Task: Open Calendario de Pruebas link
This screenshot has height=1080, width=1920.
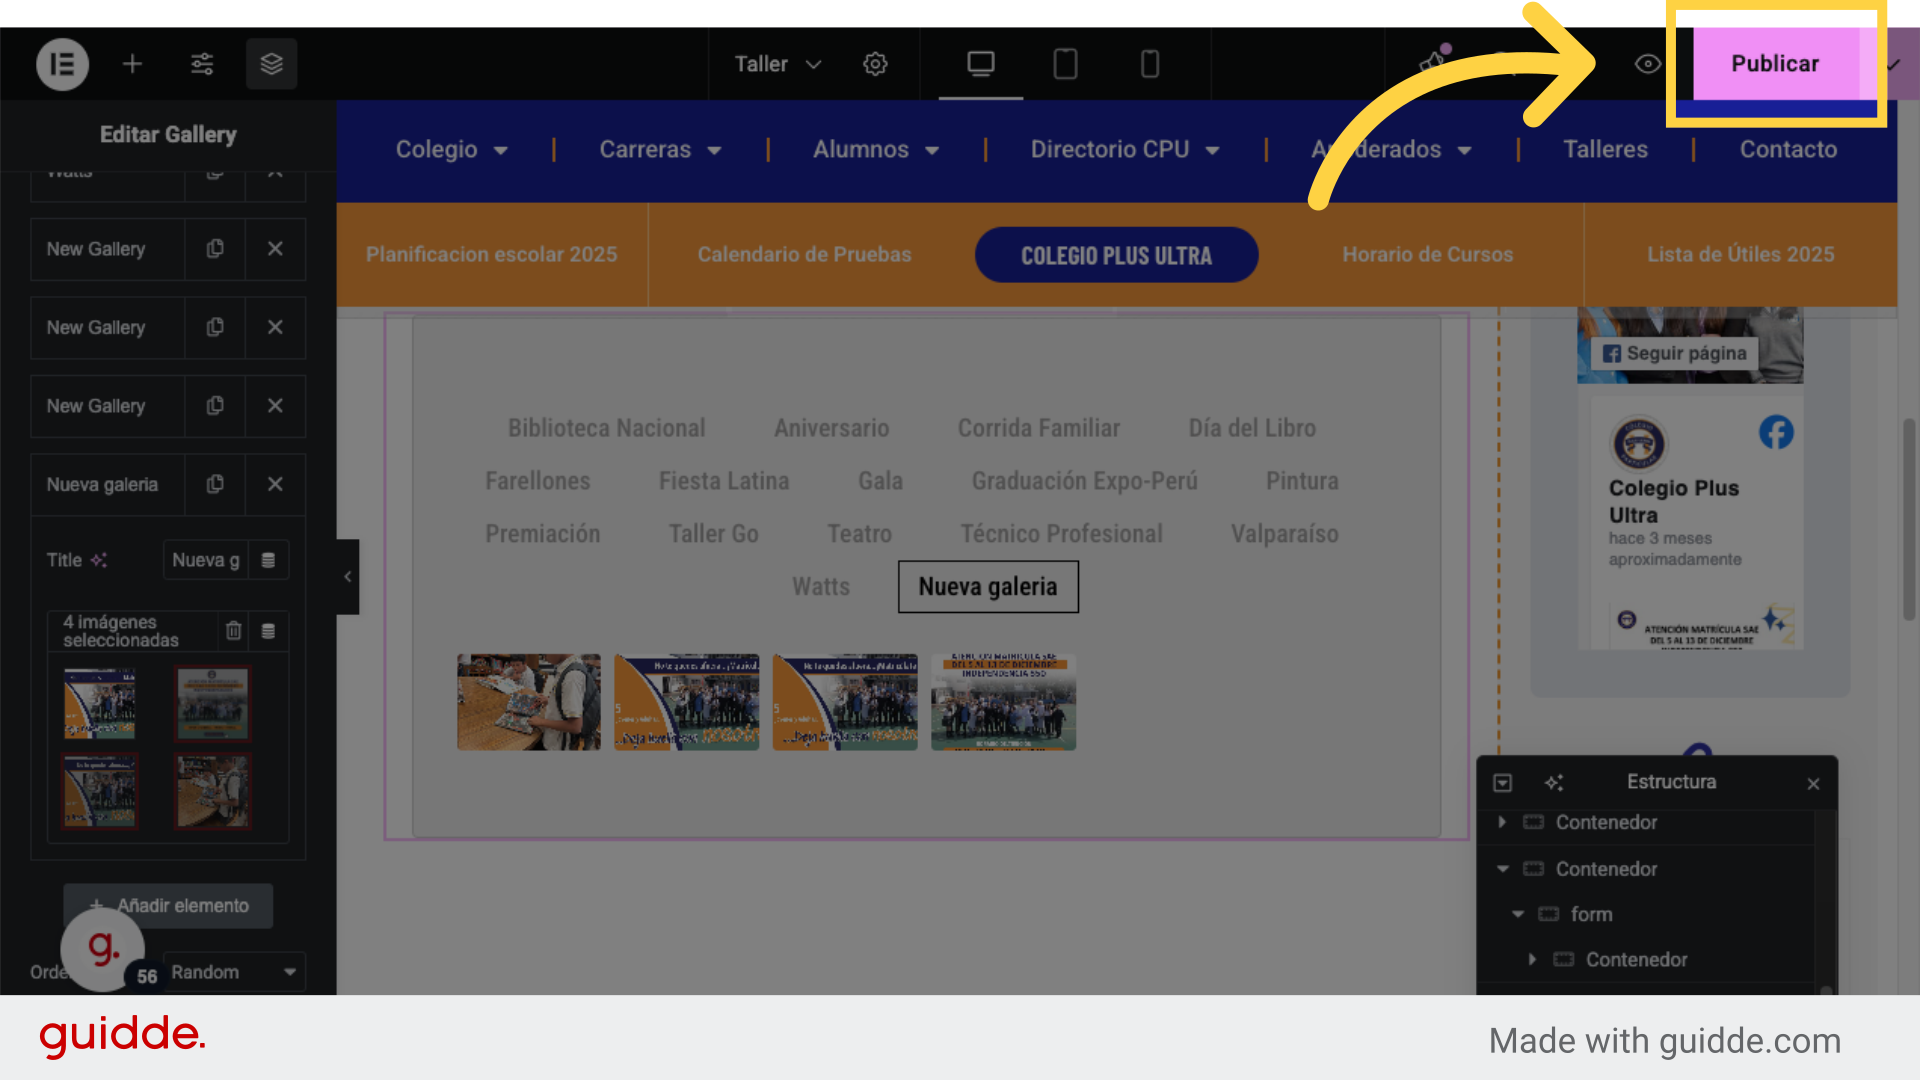Action: pos(804,254)
